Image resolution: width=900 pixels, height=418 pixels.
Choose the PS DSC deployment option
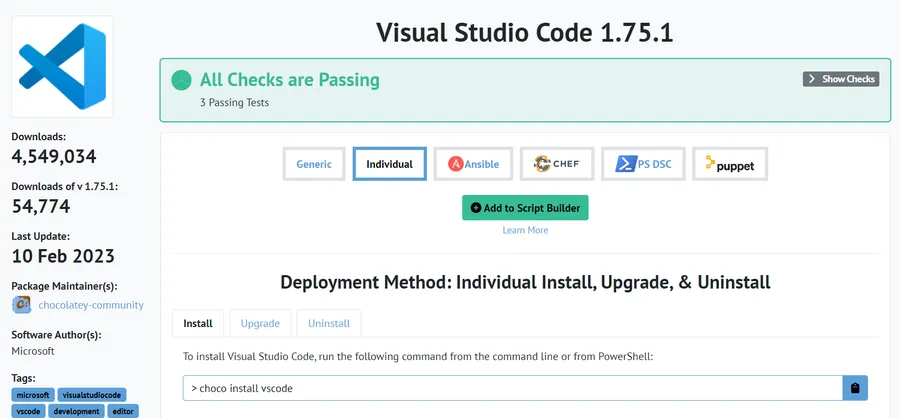[643, 164]
